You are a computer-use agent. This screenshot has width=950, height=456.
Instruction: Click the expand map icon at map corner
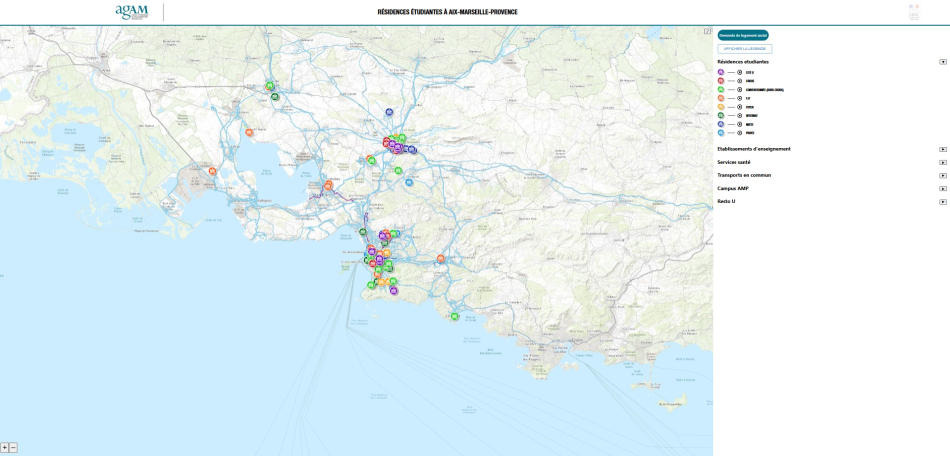pyautogui.click(x=708, y=31)
